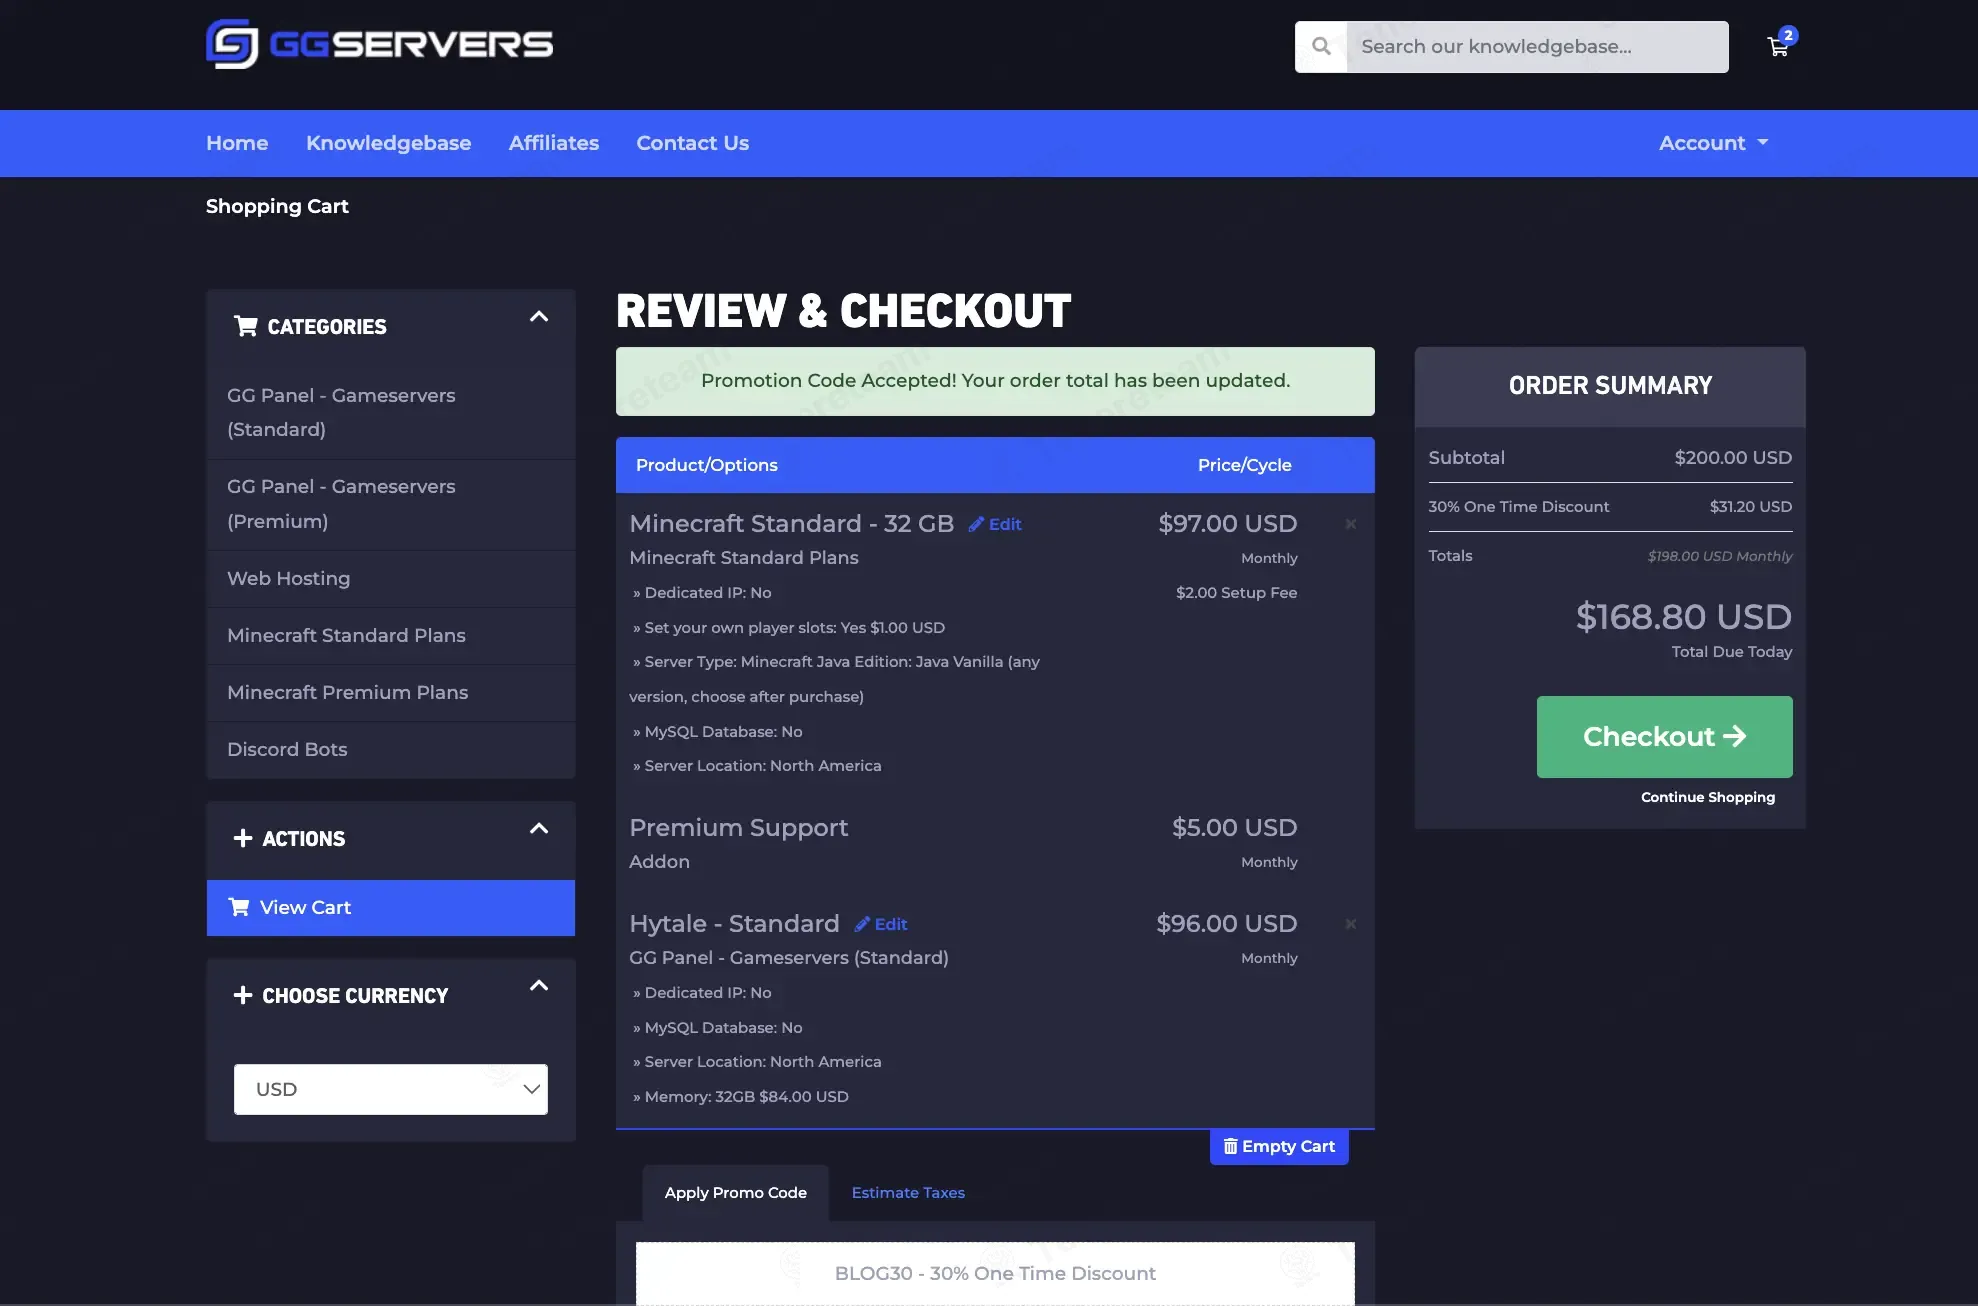Click Continue Shopping link
1978x1306 pixels.
pyautogui.click(x=1708, y=797)
